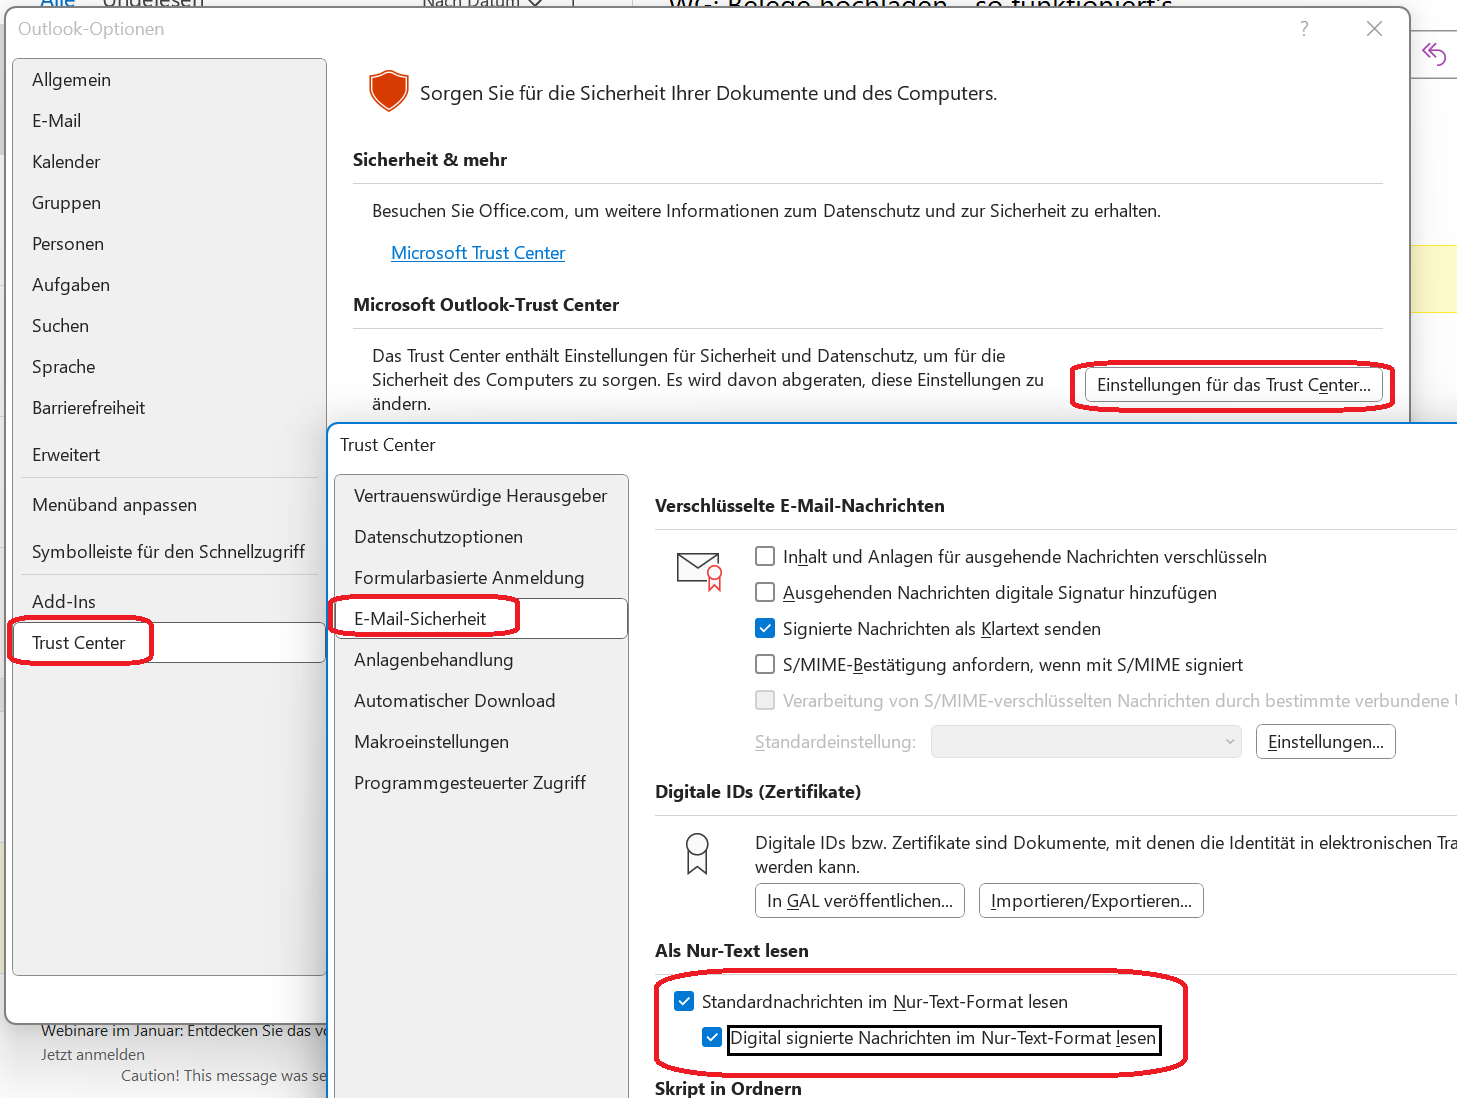Select Sprache in options sidebar

point(169,367)
